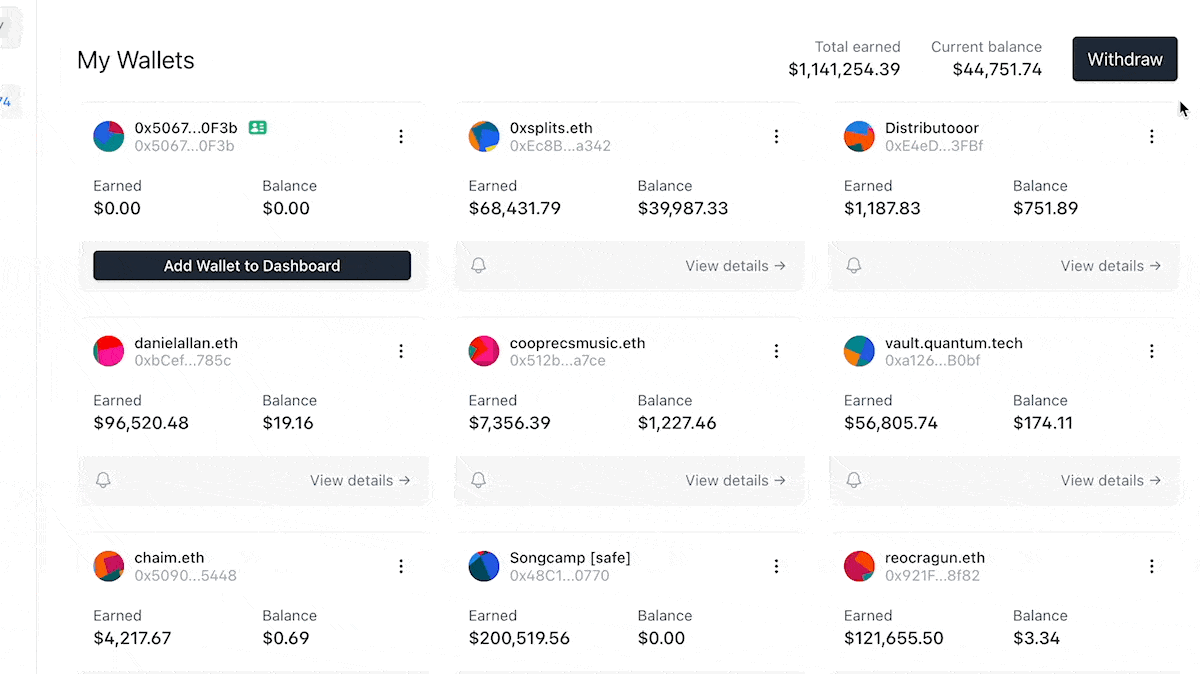Open the options menu for reocragun.eth
Screen dimensions: 1200x674
(1152, 566)
